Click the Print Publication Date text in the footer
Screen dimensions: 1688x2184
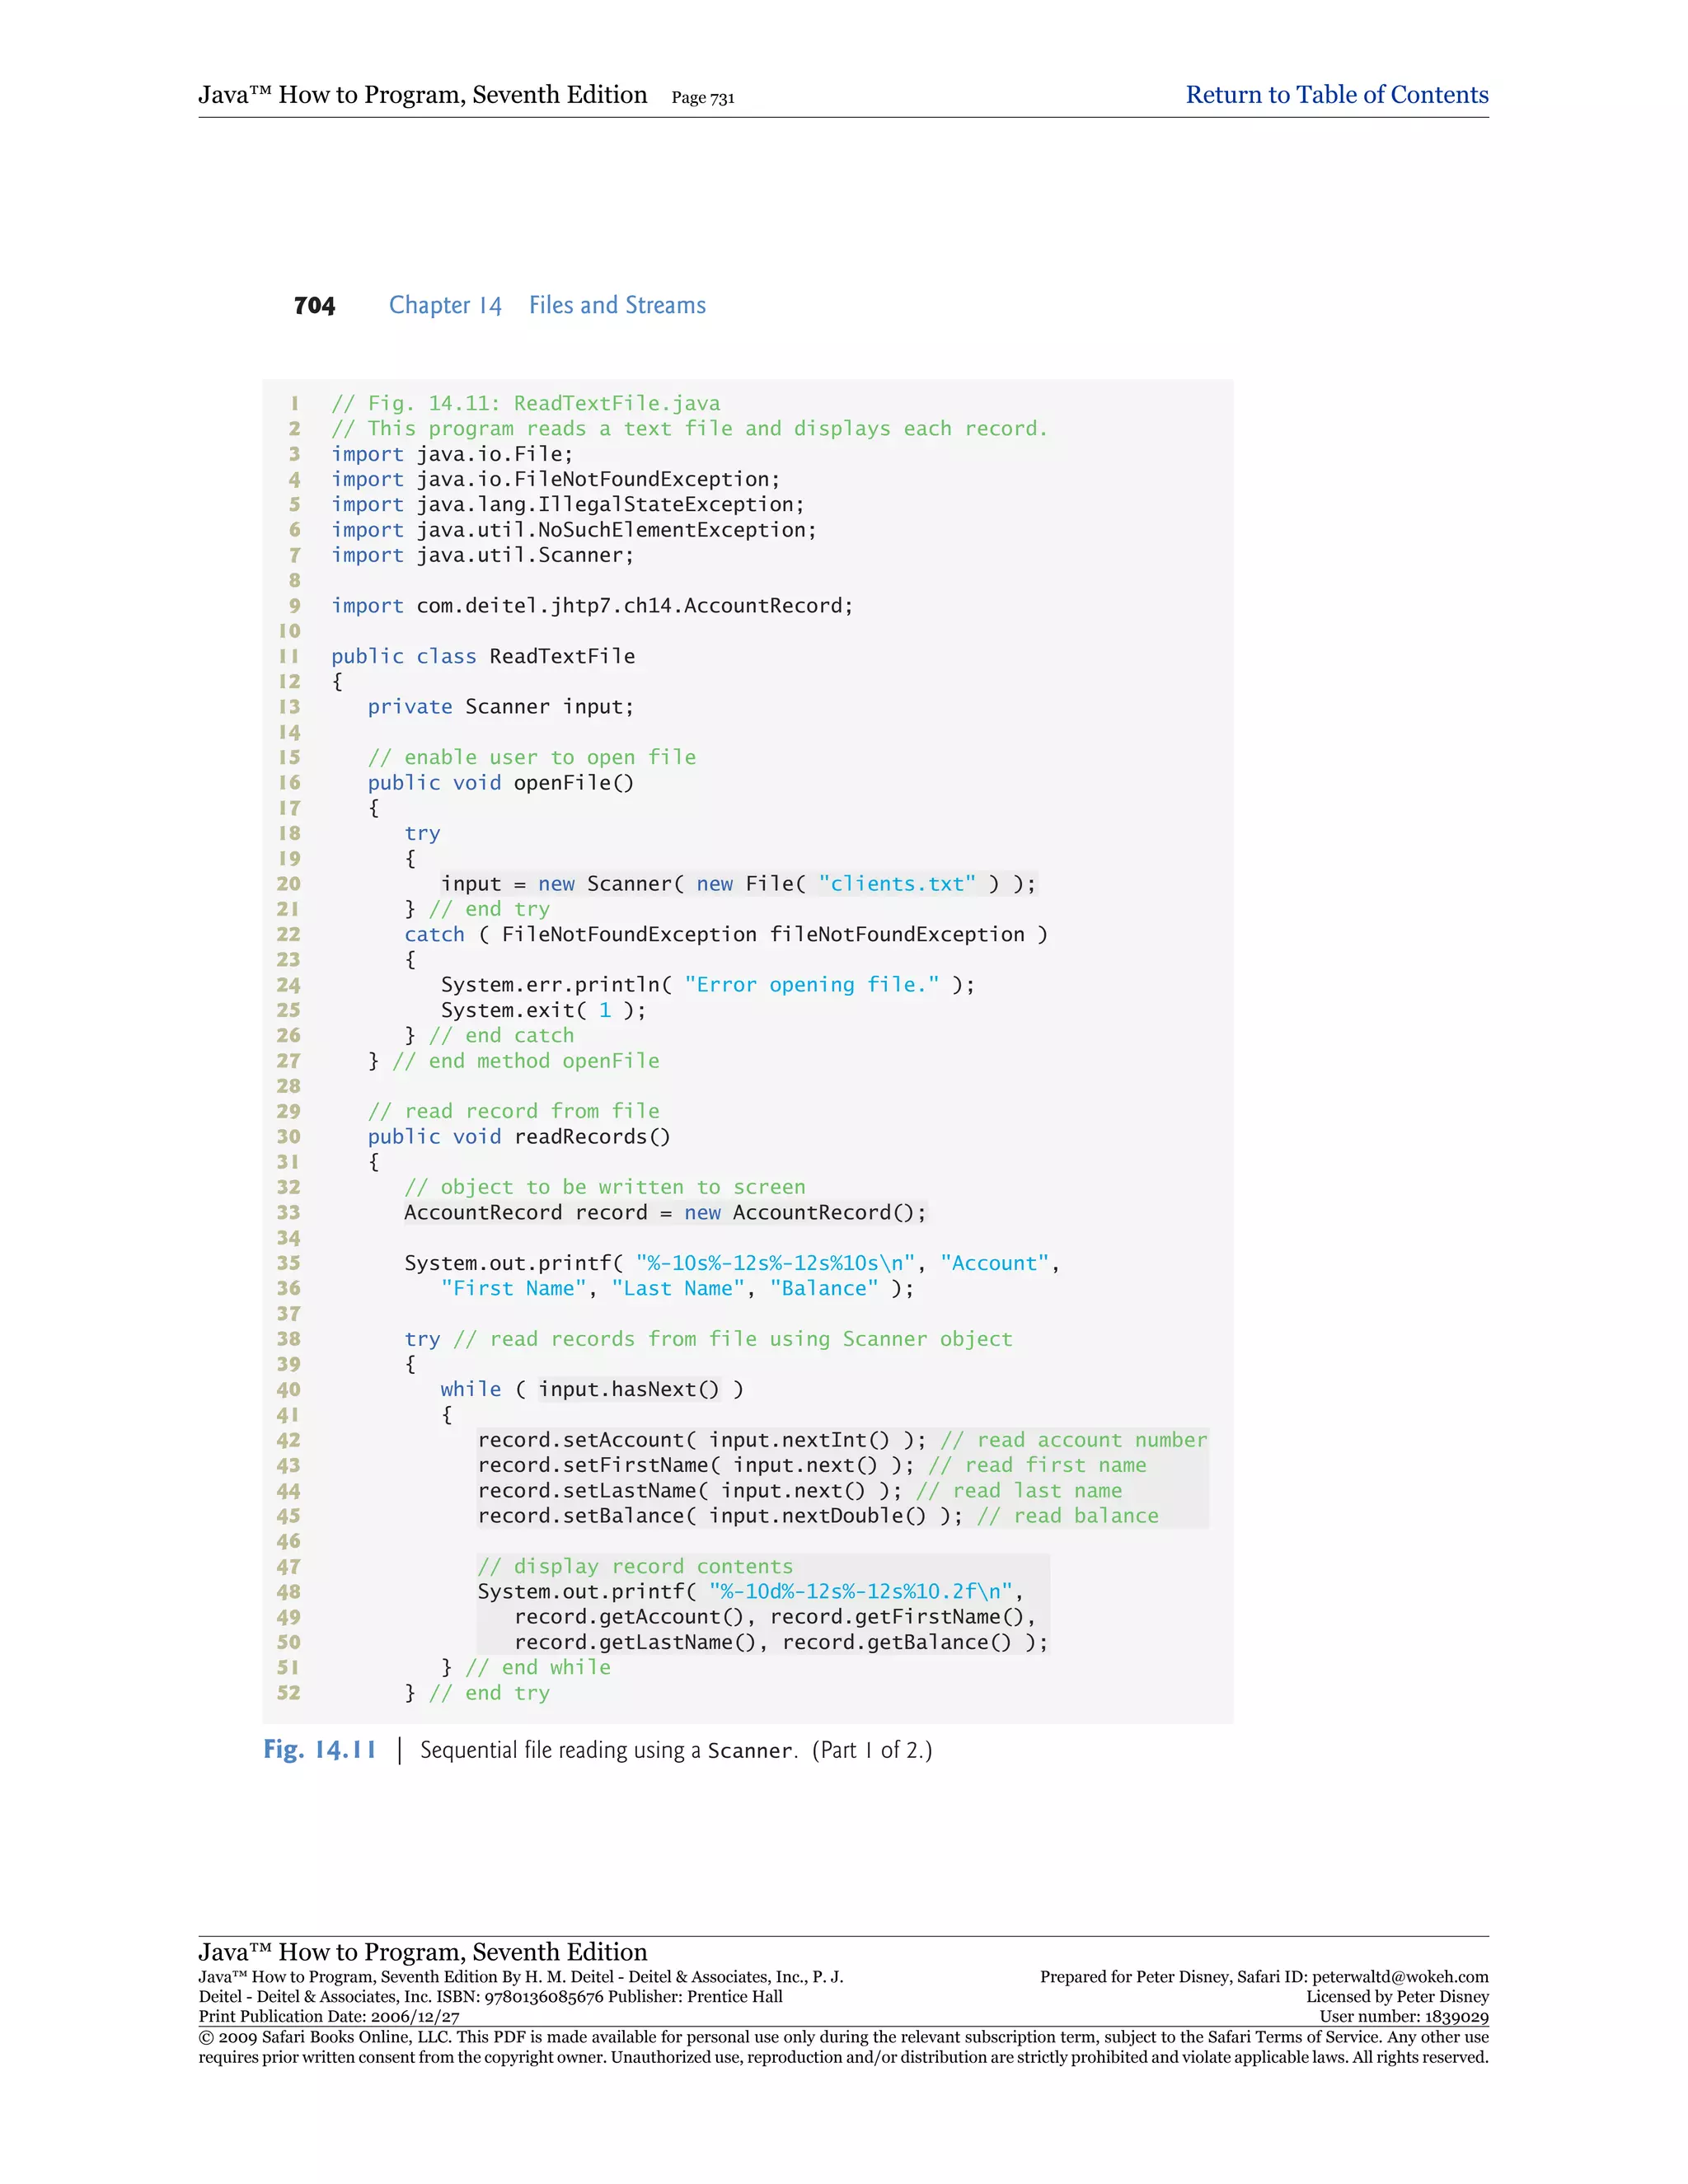[329, 2017]
